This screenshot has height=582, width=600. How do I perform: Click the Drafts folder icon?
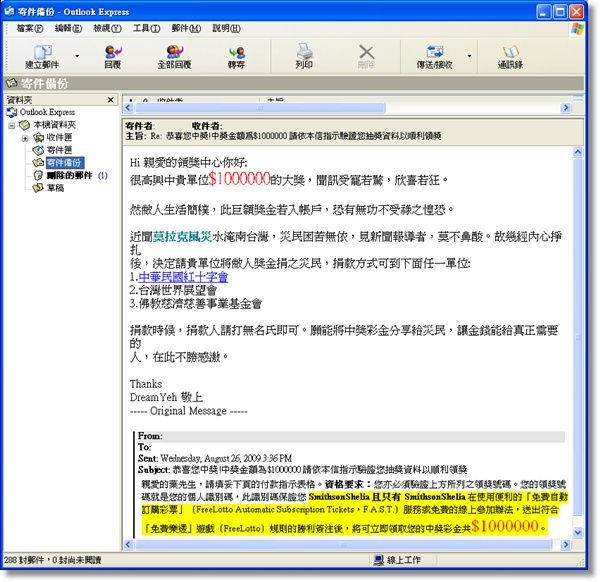[x=38, y=188]
